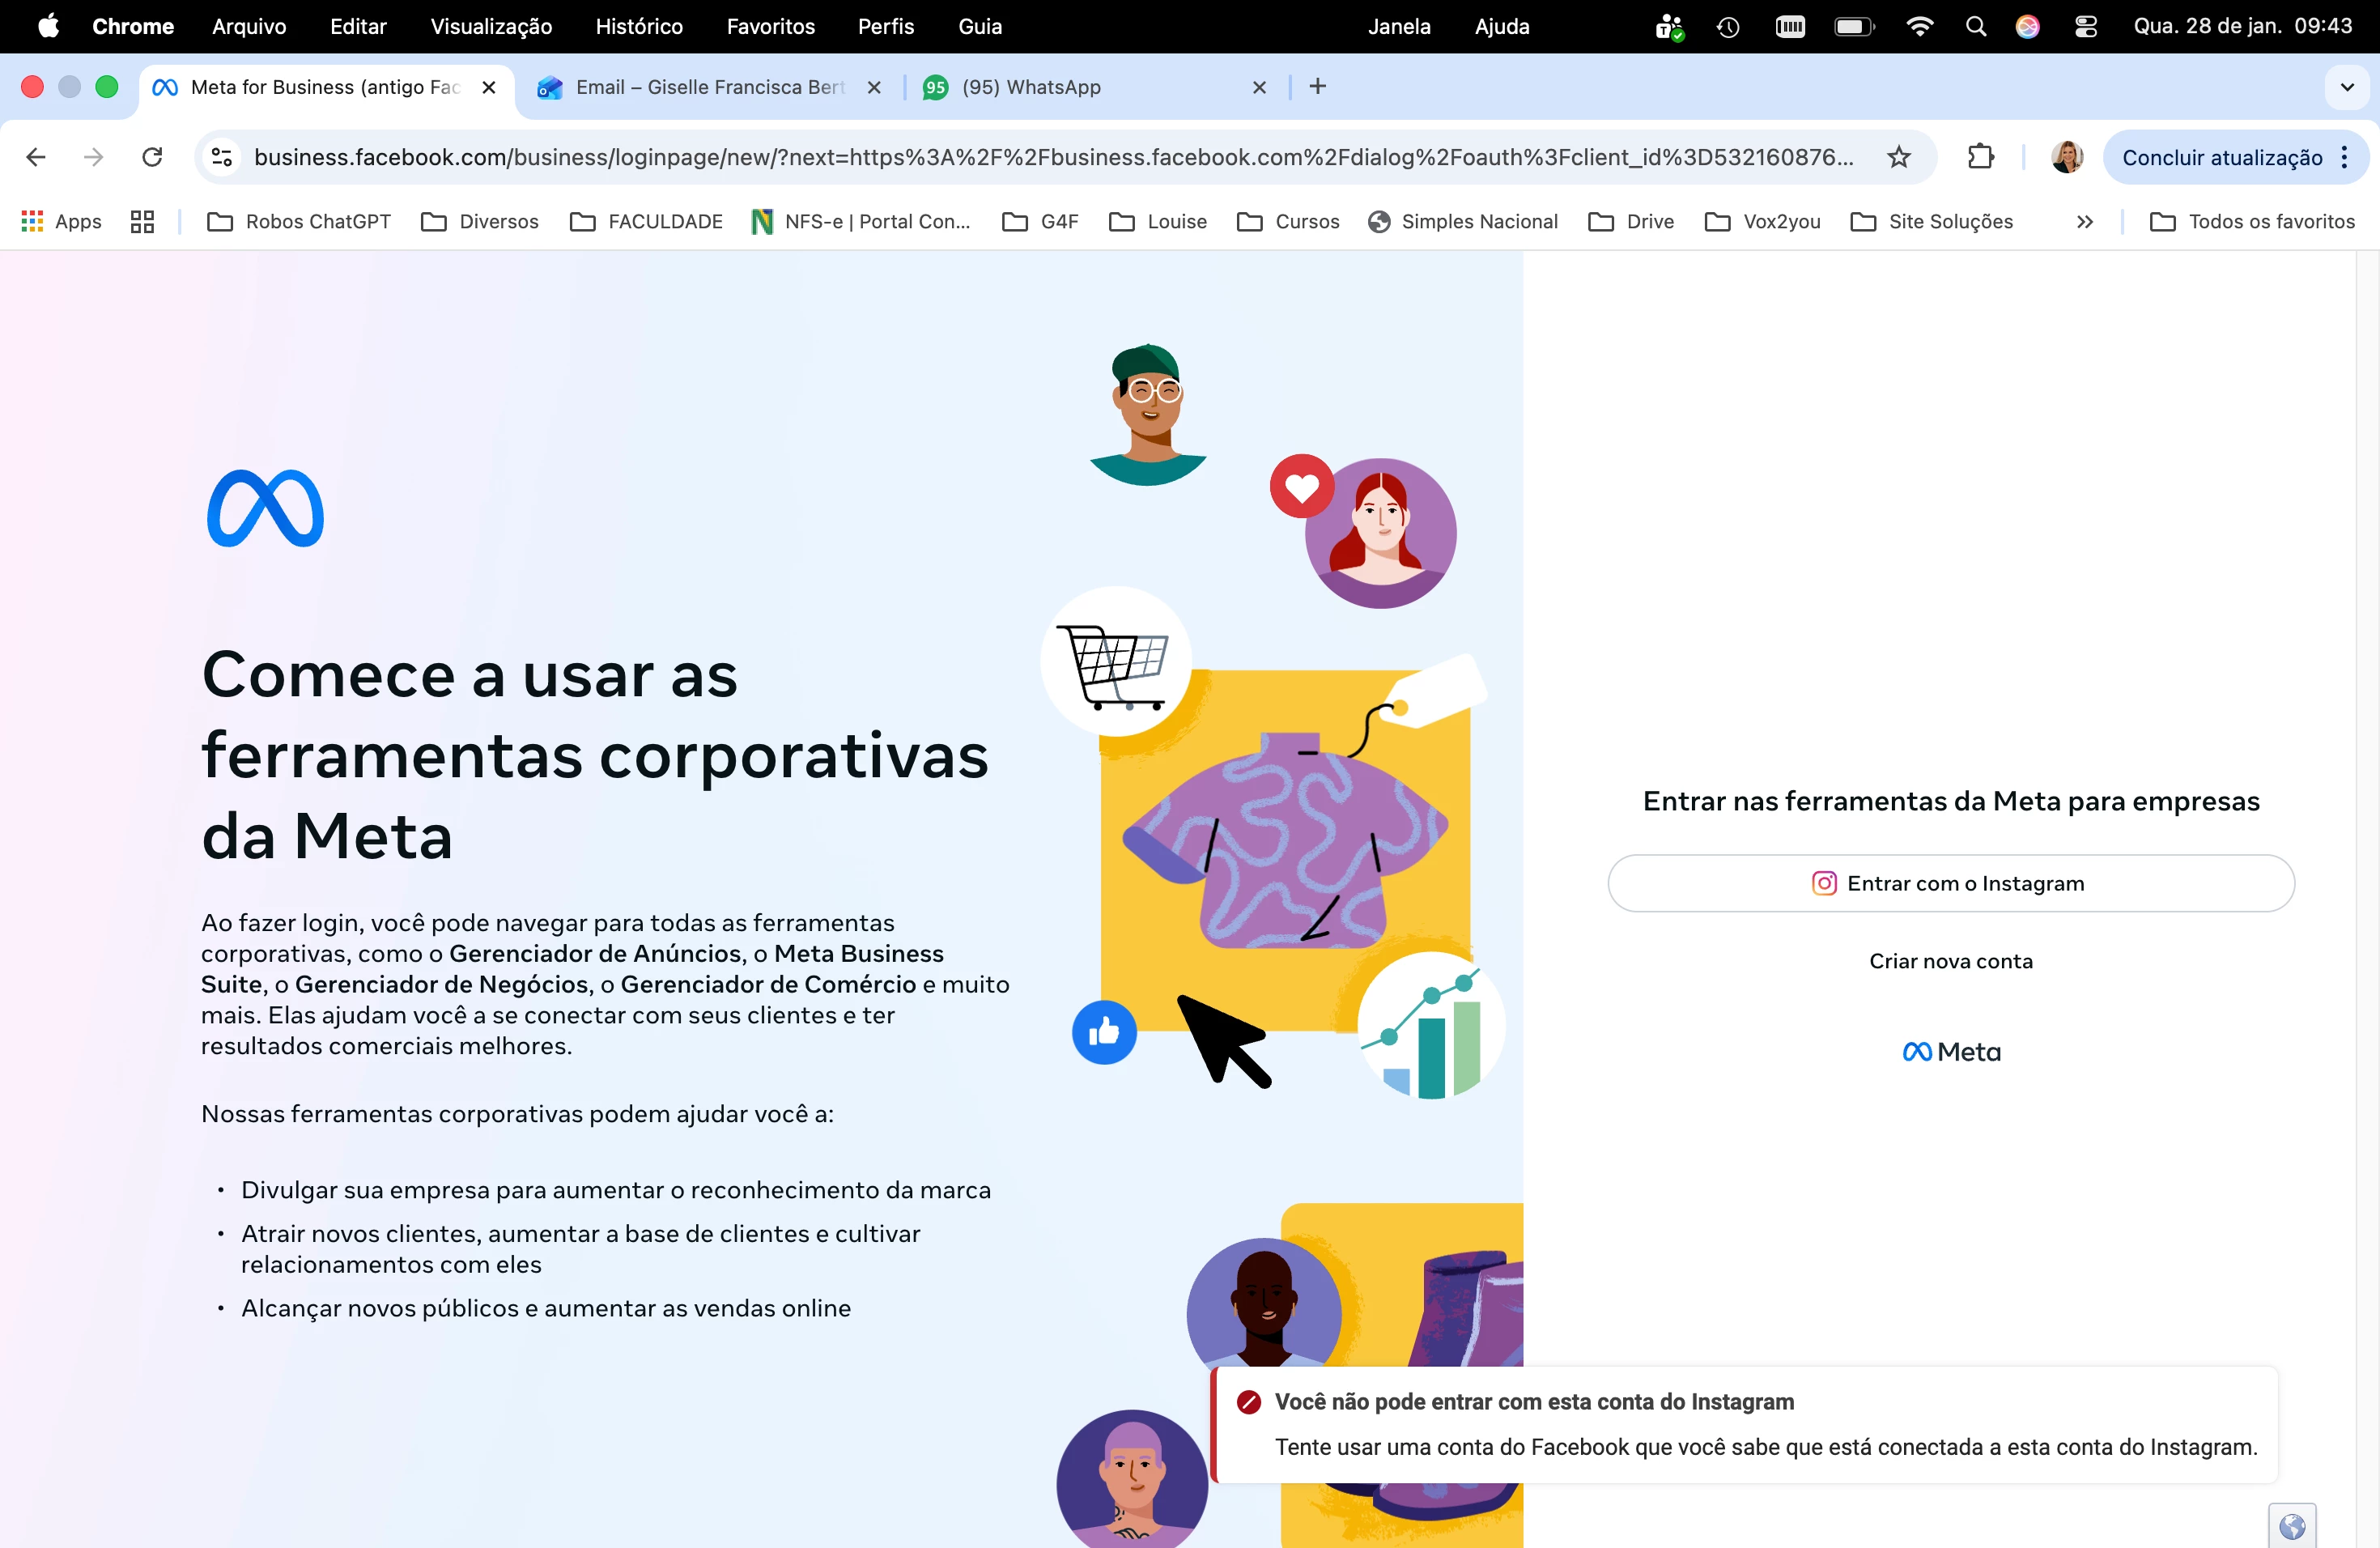Open the tab groups grid icon

tap(142, 222)
